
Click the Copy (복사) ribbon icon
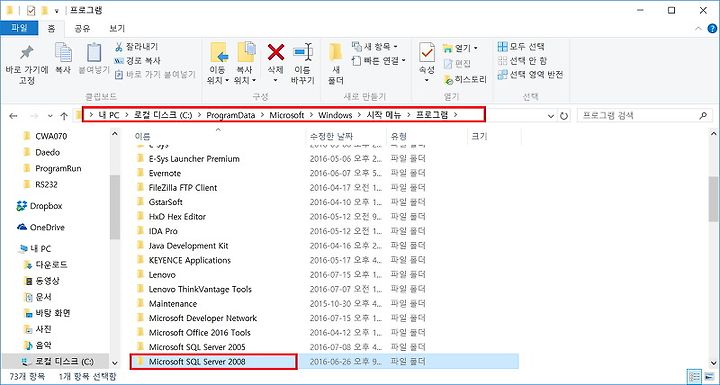(x=63, y=52)
